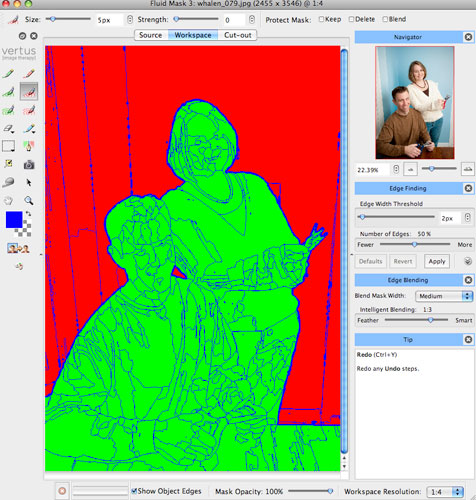This screenshot has height=500, width=476.
Task: Select the green keep brush tool
Action: coord(8,73)
